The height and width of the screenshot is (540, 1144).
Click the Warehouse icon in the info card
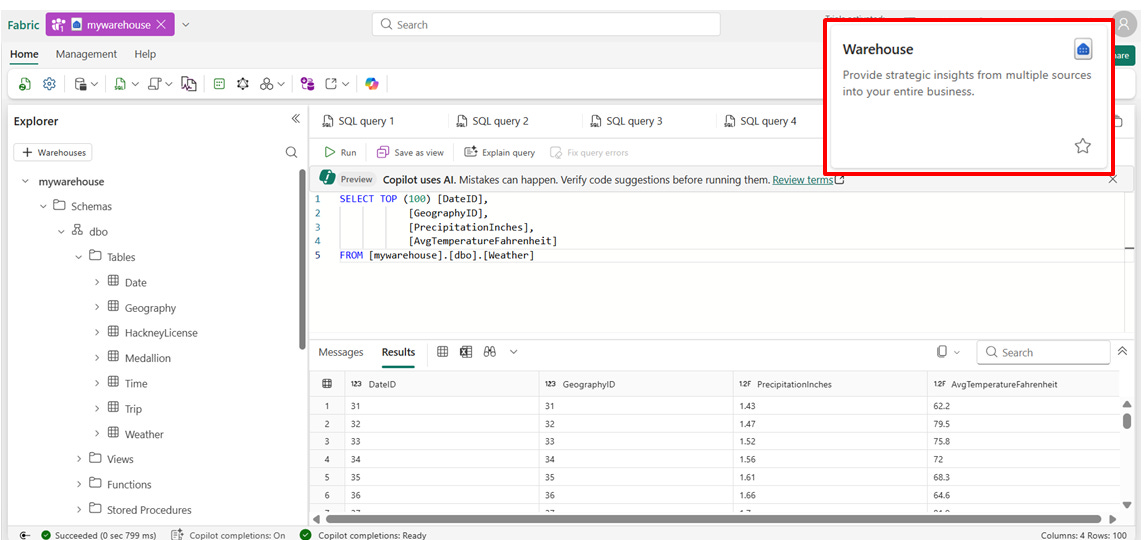(x=1083, y=49)
